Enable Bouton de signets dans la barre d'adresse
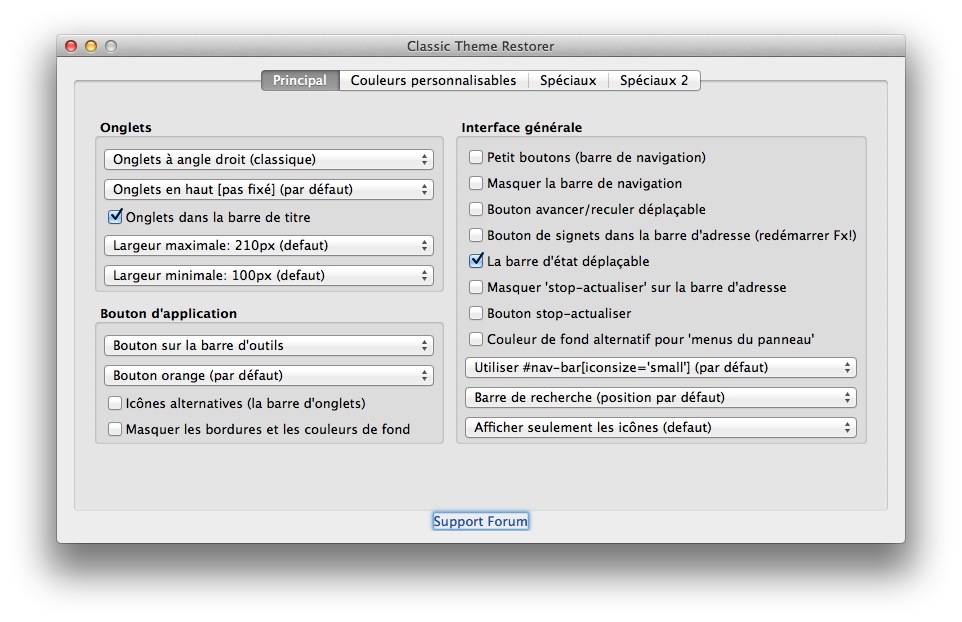The image size is (962, 622). pos(476,235)
